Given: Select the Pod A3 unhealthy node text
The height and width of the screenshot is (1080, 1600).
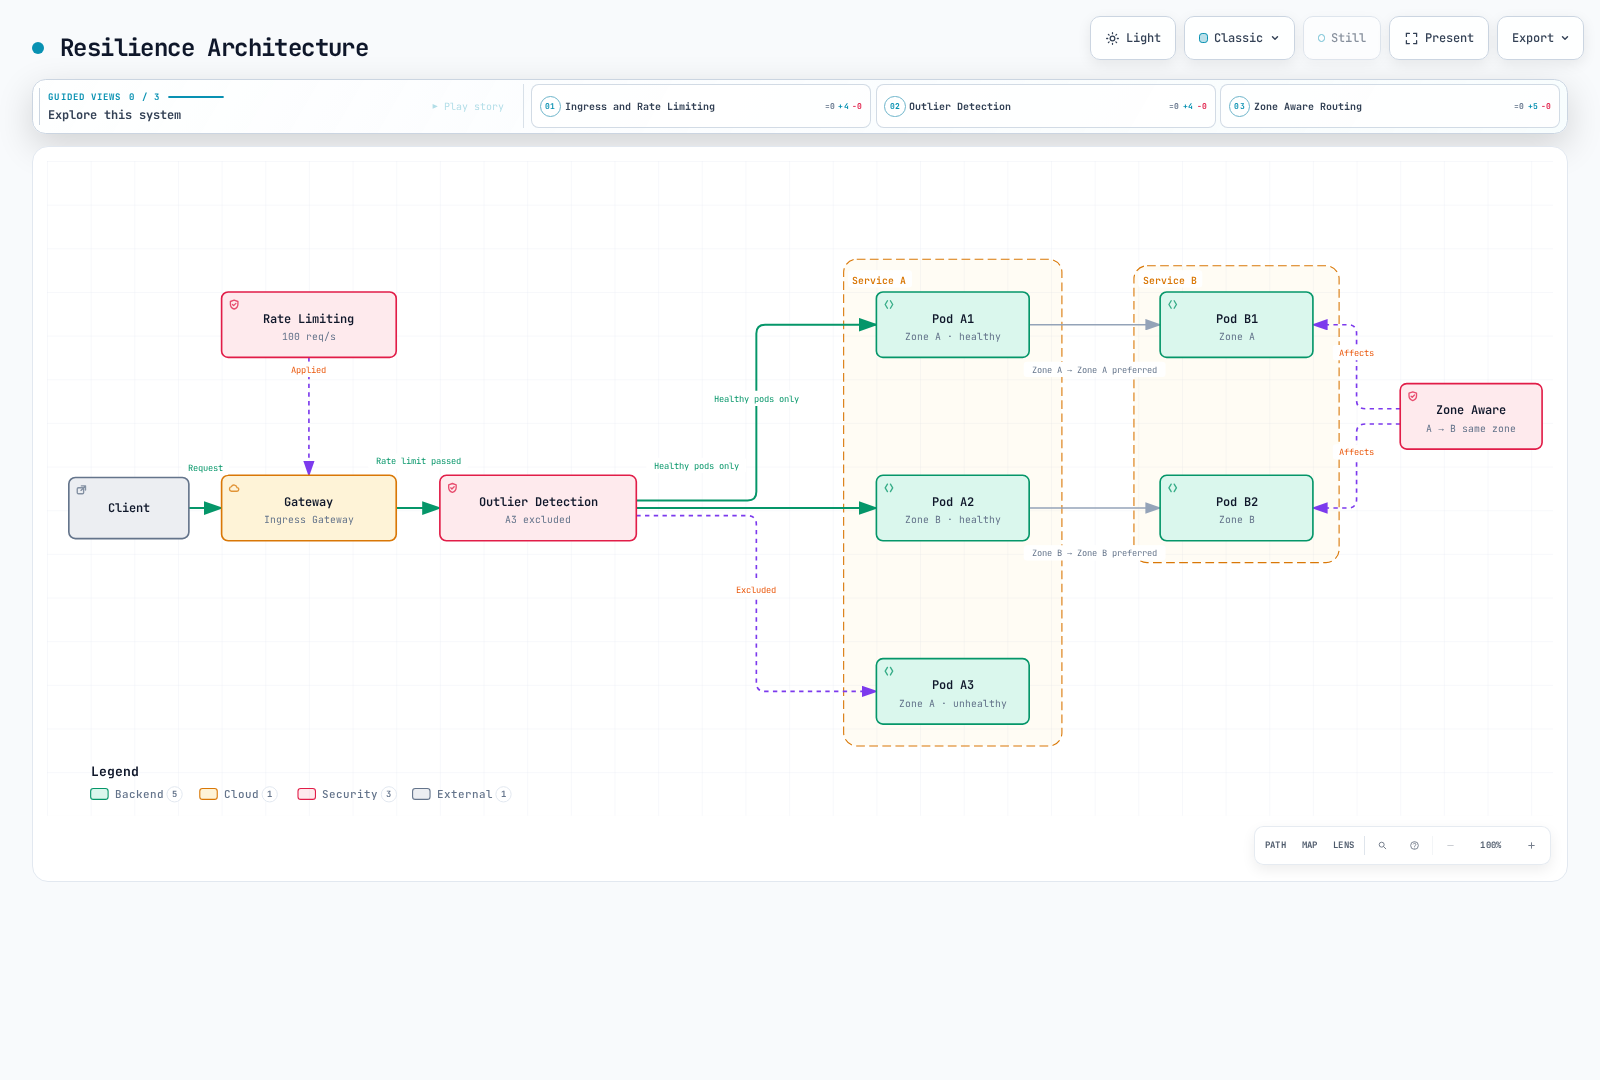Looking at the screenshot, I should pos(953,704).
